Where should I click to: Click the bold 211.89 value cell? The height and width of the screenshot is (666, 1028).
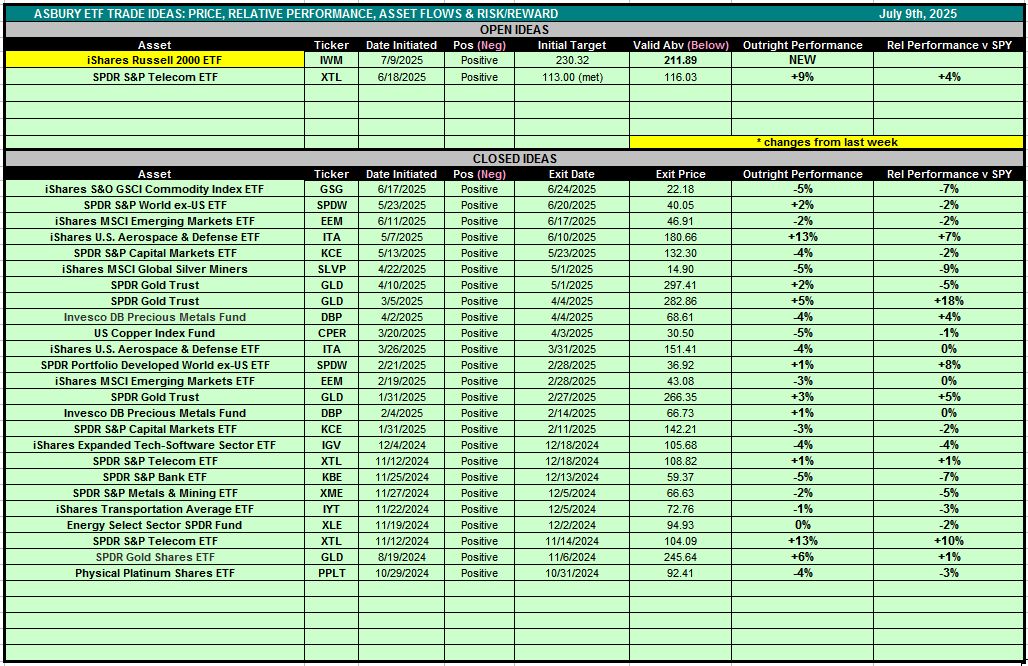coord(680,60)
